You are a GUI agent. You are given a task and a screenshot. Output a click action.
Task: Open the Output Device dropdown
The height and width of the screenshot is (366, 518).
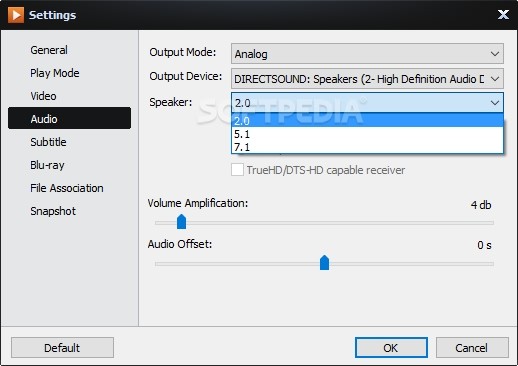(367, 79)
